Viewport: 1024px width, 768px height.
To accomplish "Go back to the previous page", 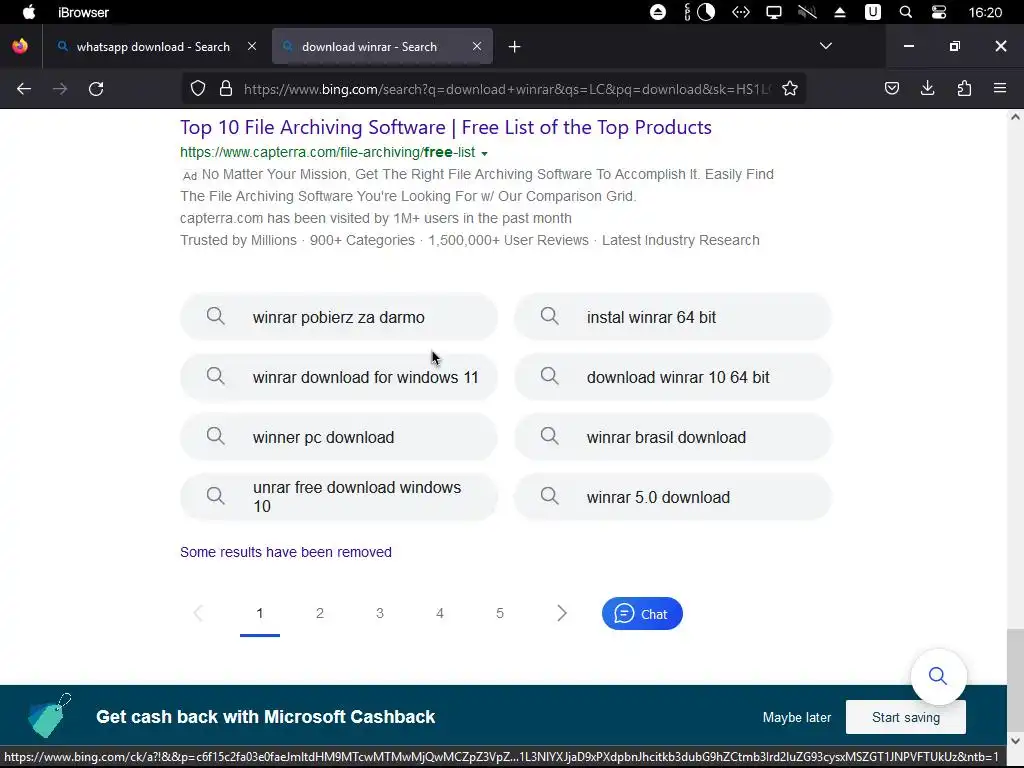I will (24, 89).
